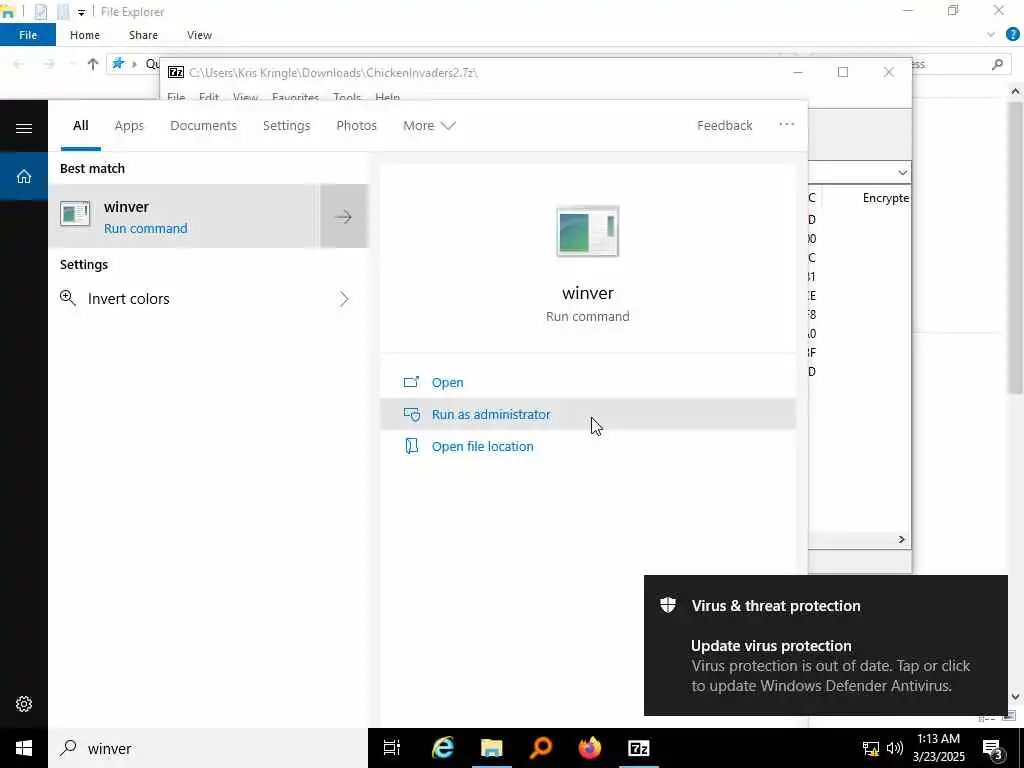The width and height of the screenshot is (1024, 768).
Task: Select the Invert colors settings result
Action: (x=208, y=299)
